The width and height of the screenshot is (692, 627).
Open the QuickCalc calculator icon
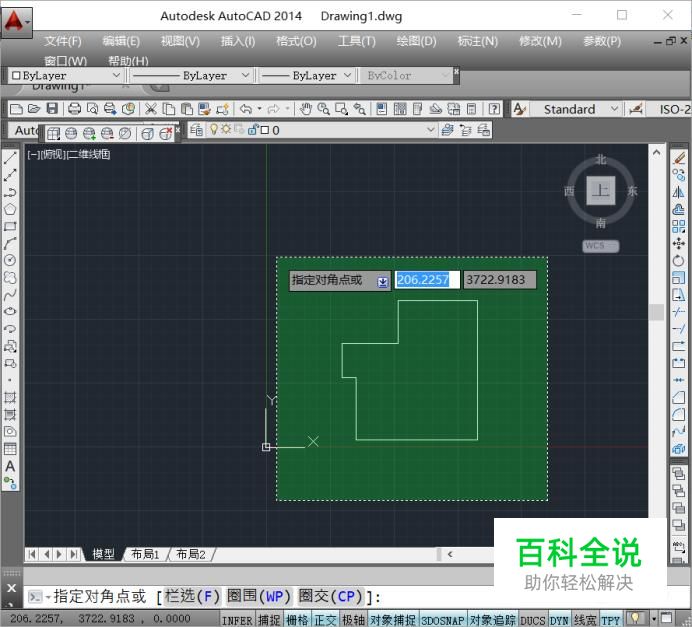point(471,109)
